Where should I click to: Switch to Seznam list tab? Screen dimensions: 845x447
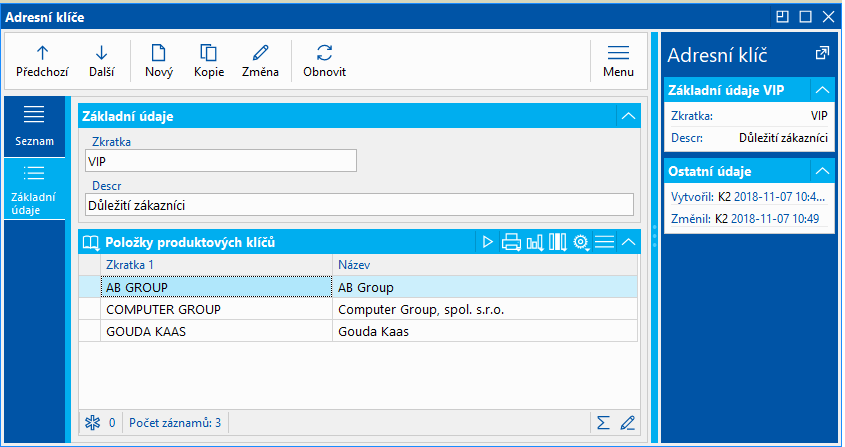(34, 127)
